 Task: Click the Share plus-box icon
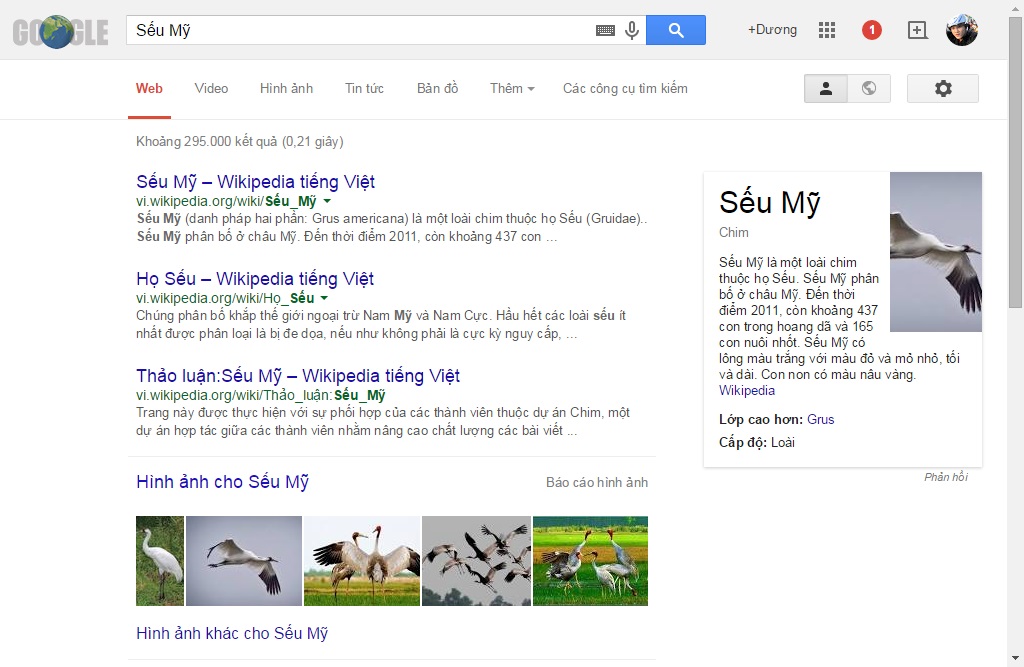point(917,30)
